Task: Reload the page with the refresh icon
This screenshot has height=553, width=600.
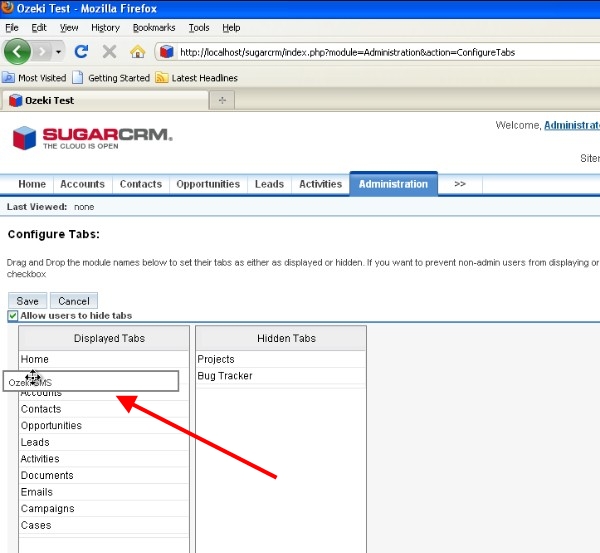Action: (81, 51)
